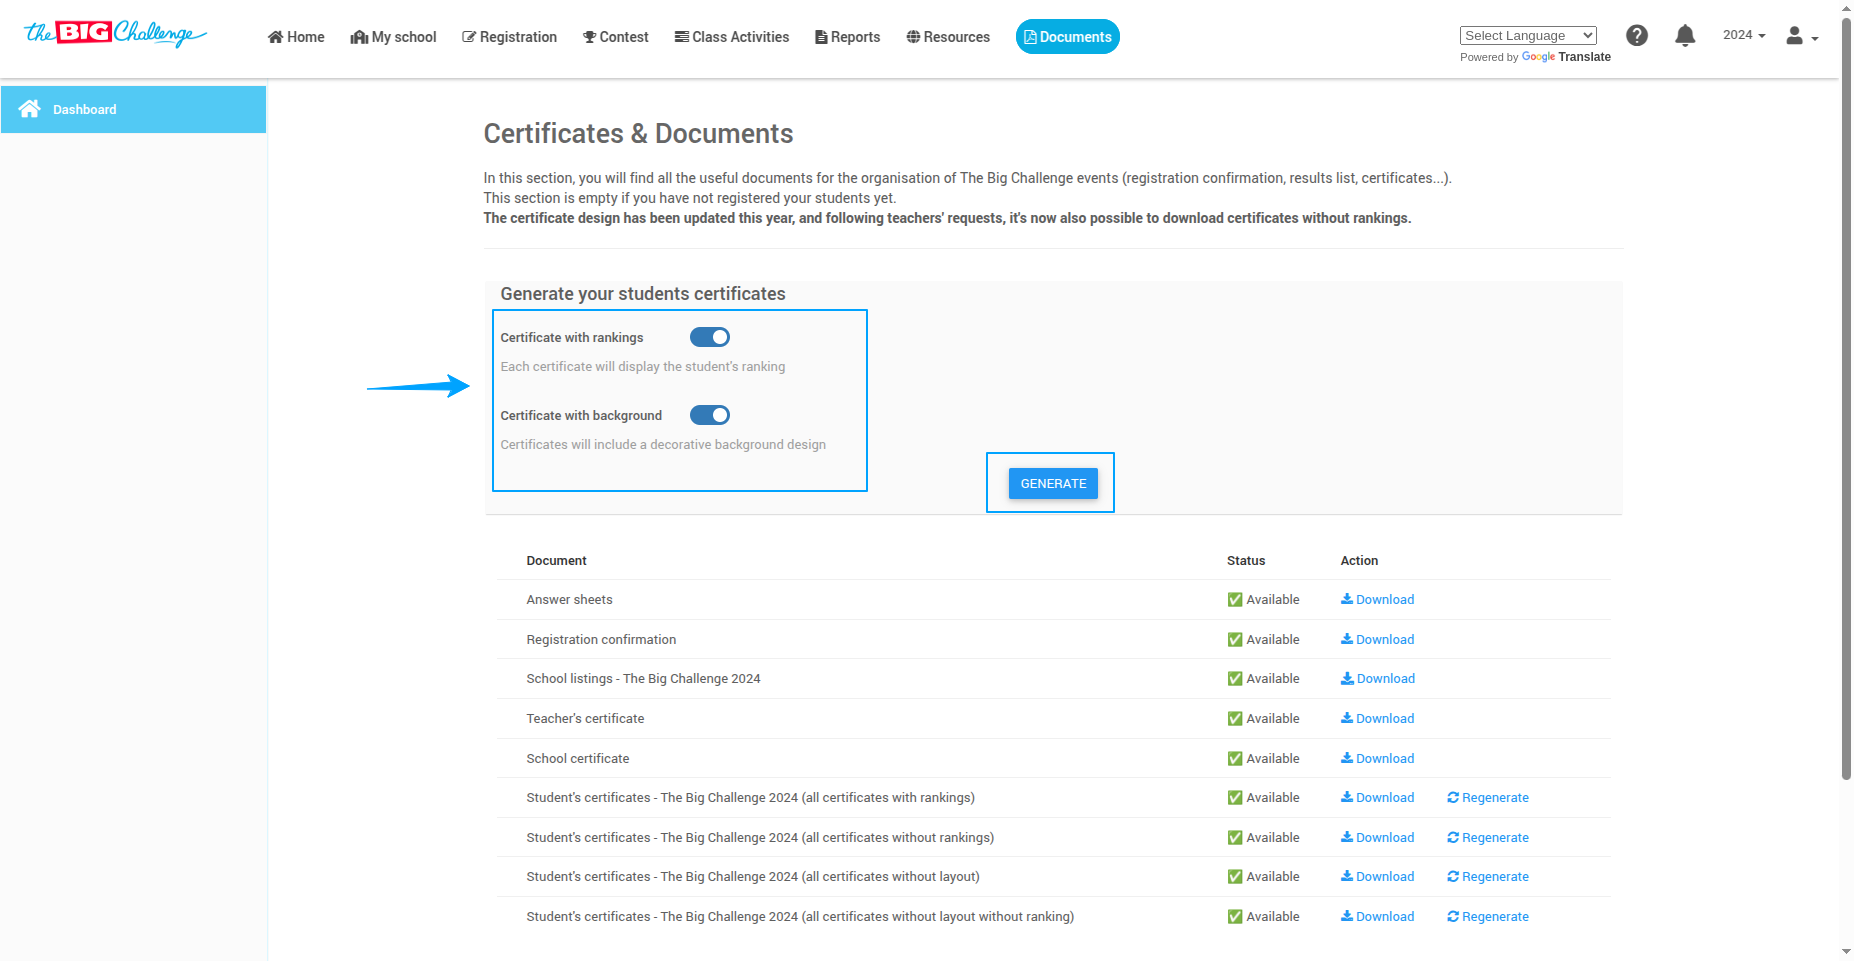Expand the 2024 year dropdown
Screen dimensions: 1854x961
1743,35
